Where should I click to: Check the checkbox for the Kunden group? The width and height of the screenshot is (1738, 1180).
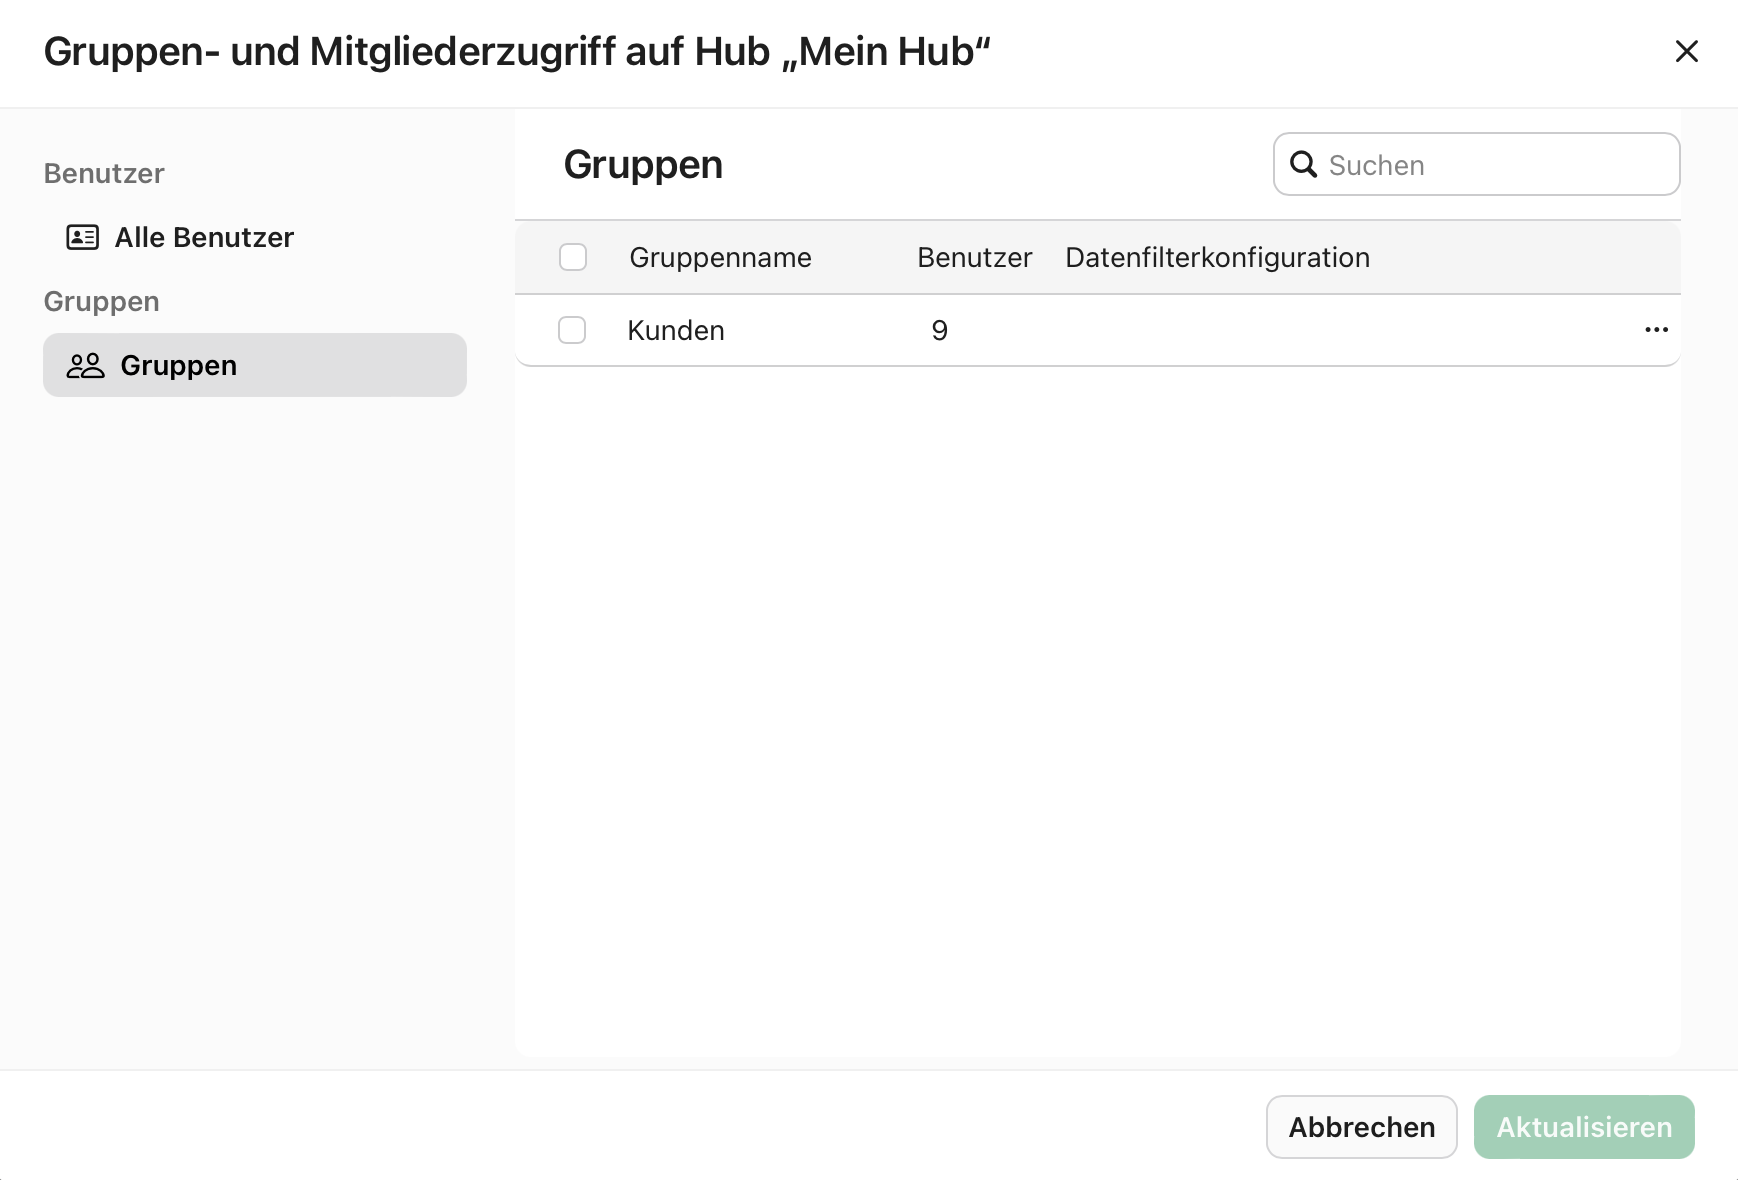tap(573, 330)
